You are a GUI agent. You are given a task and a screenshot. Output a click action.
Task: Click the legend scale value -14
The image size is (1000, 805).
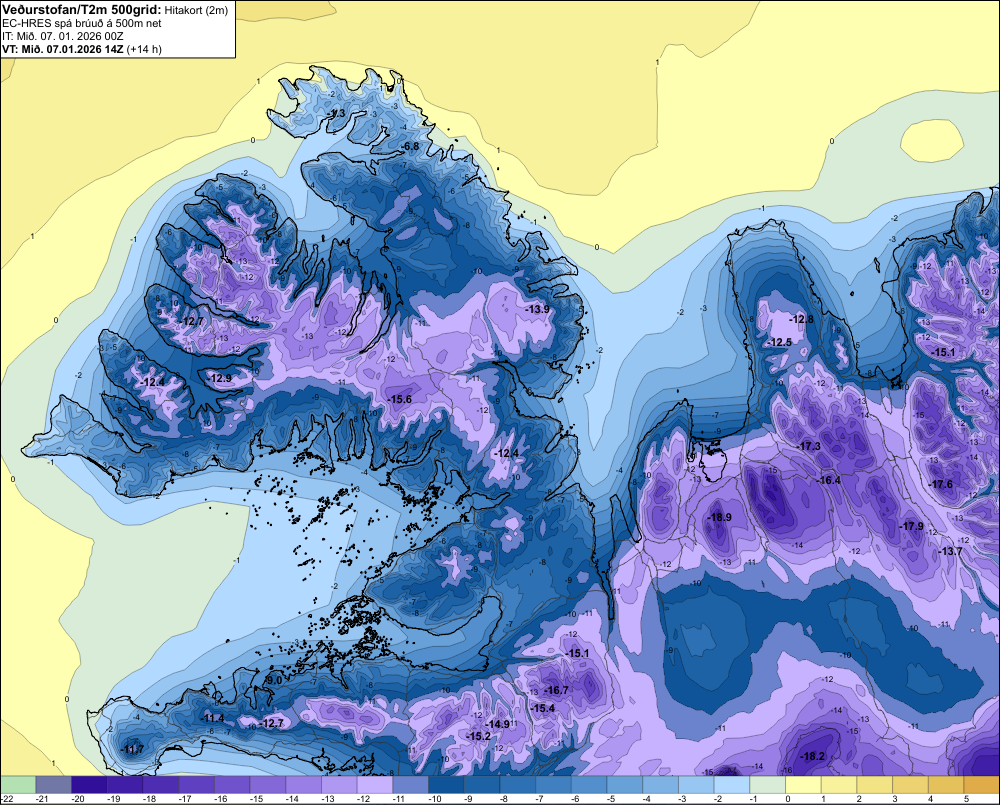pyautogui.click(x=293, y=799)
